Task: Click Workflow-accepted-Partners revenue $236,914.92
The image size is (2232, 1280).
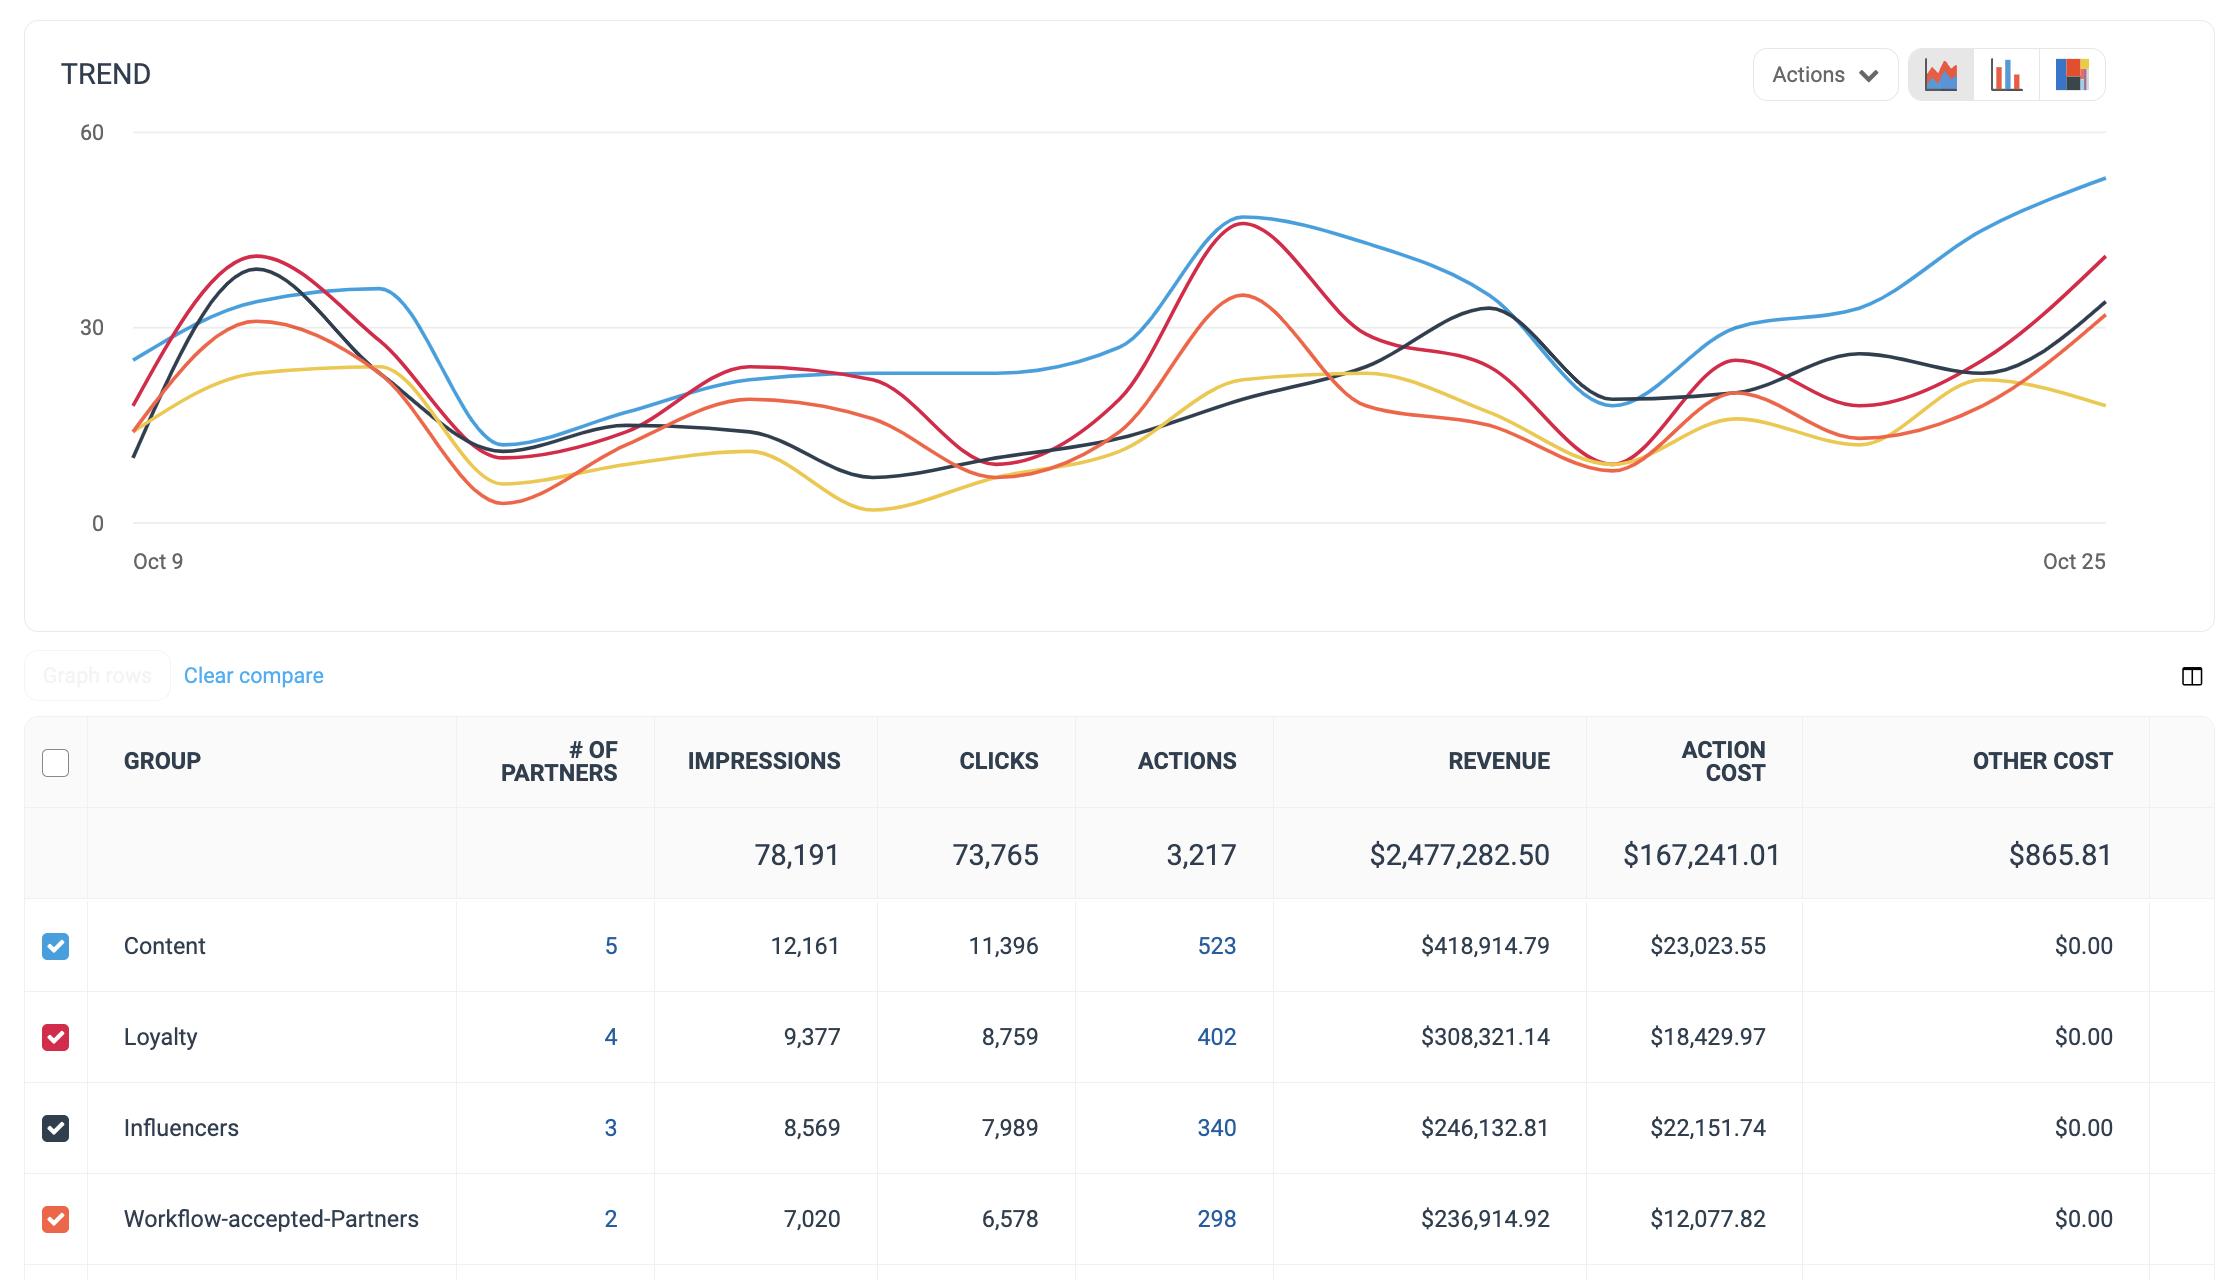Action: tap(1485, 1219)
